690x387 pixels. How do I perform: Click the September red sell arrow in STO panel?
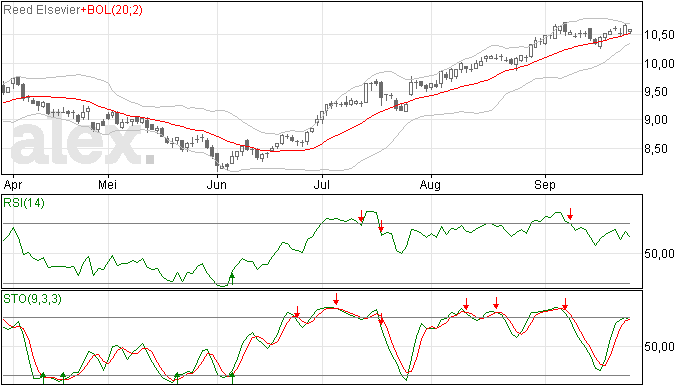coord(565,304)
